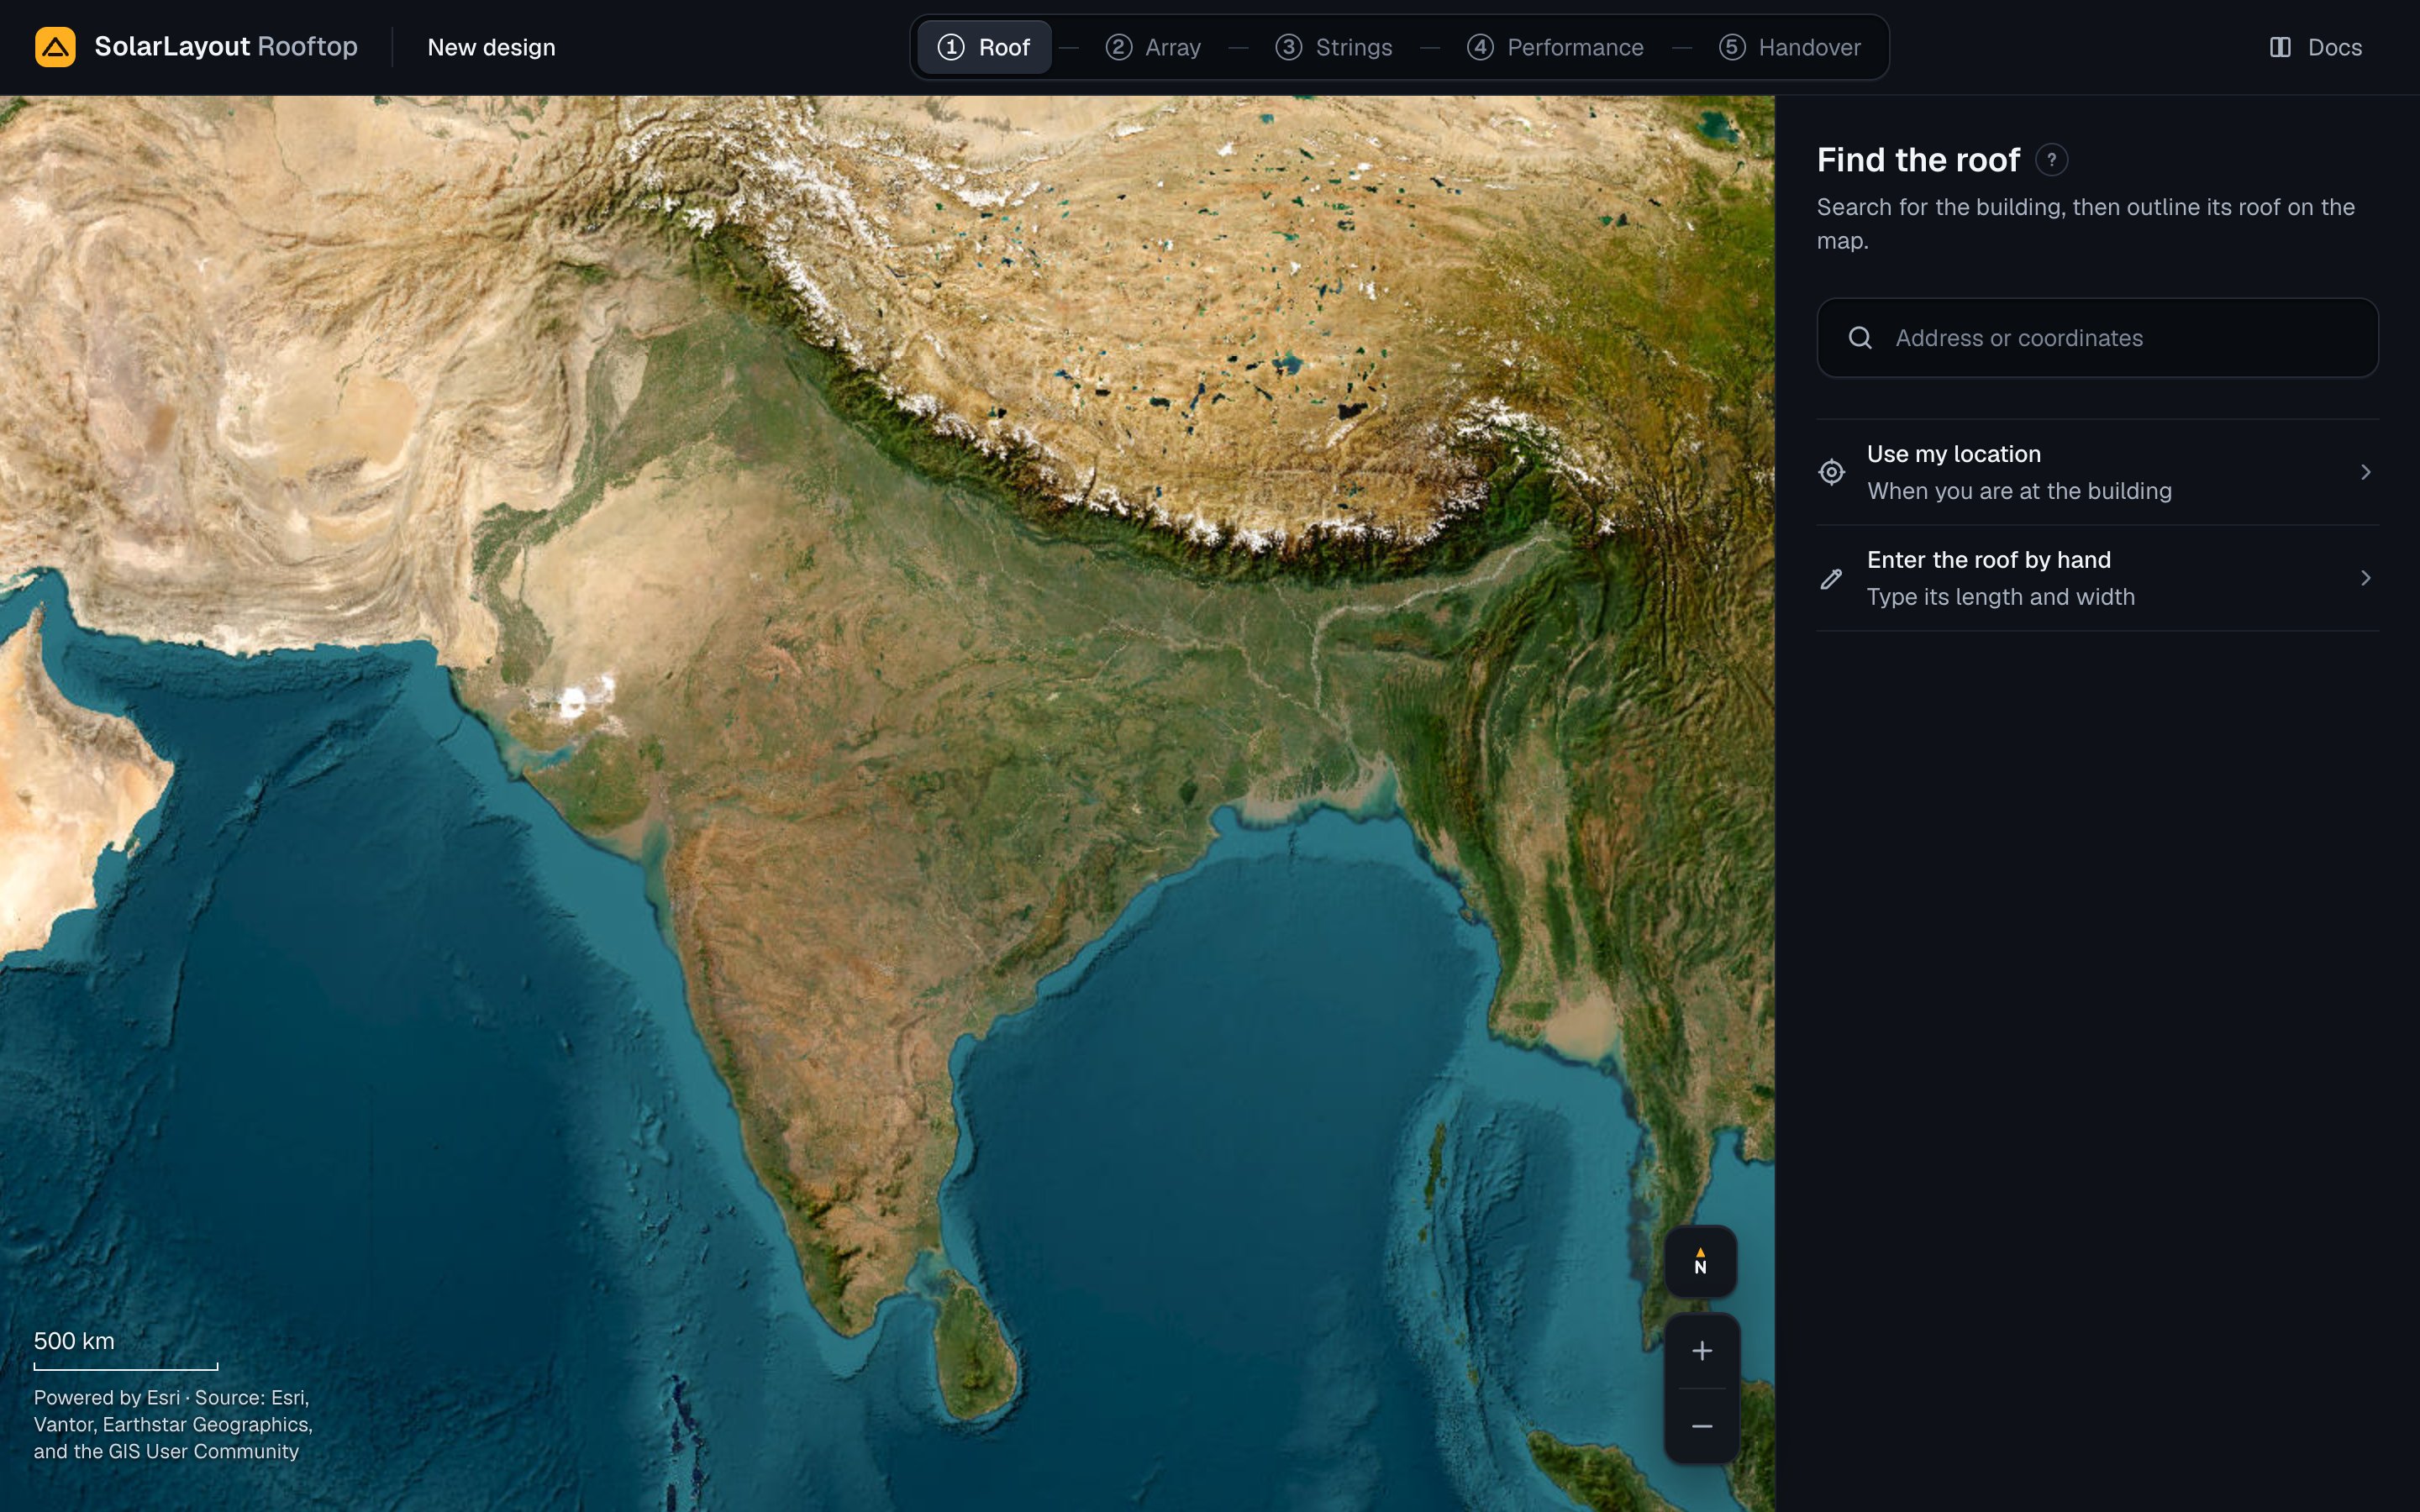The image size is (2420, 1512).
Task: Click the pencil icon for manual entry
Action: [1831, 578]
